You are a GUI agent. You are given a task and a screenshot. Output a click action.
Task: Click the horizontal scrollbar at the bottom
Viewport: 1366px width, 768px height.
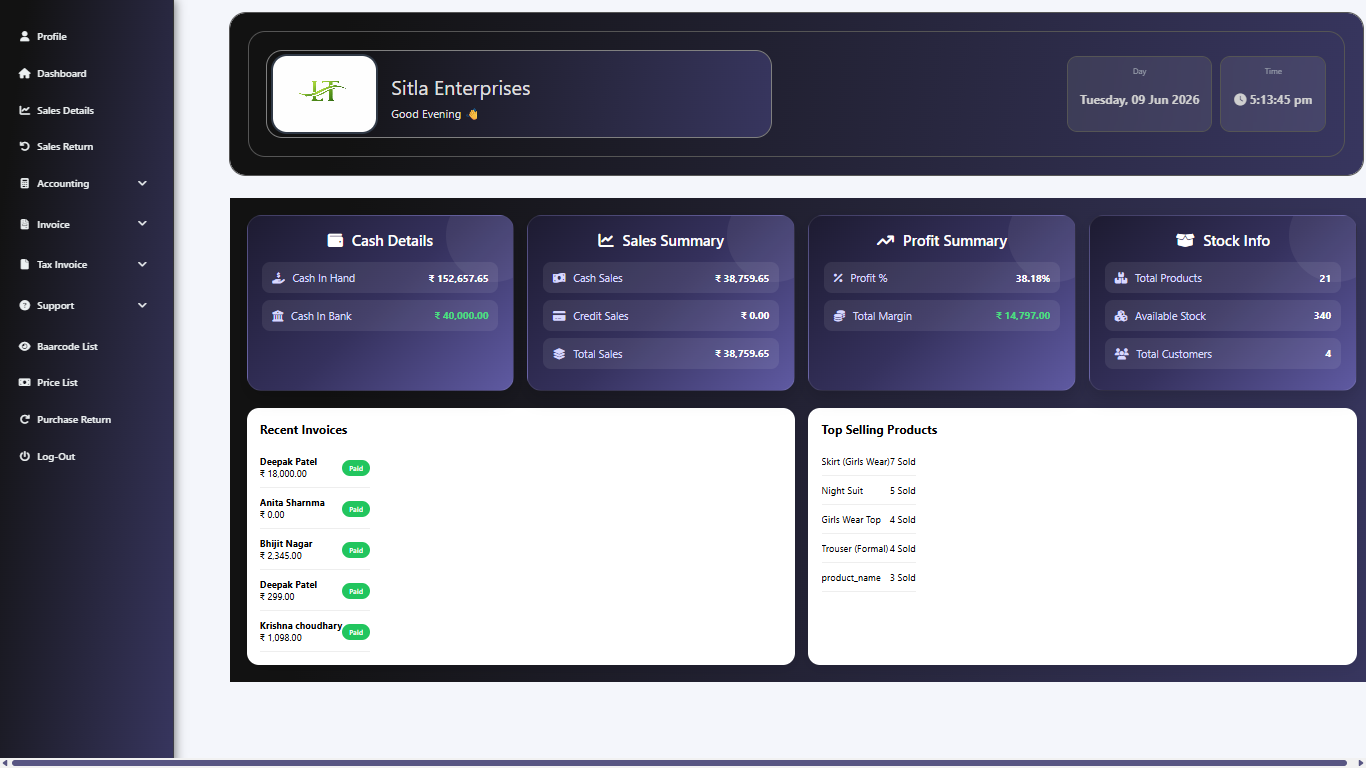(x=679, y=763)
